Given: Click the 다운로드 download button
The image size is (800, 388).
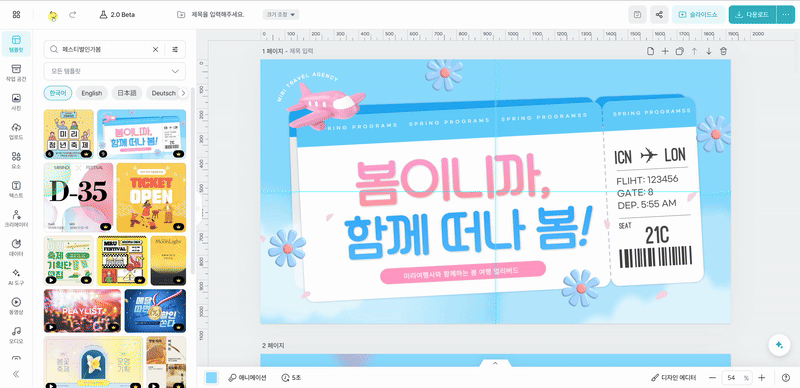Looking at the screenshot, I should 752,15.
